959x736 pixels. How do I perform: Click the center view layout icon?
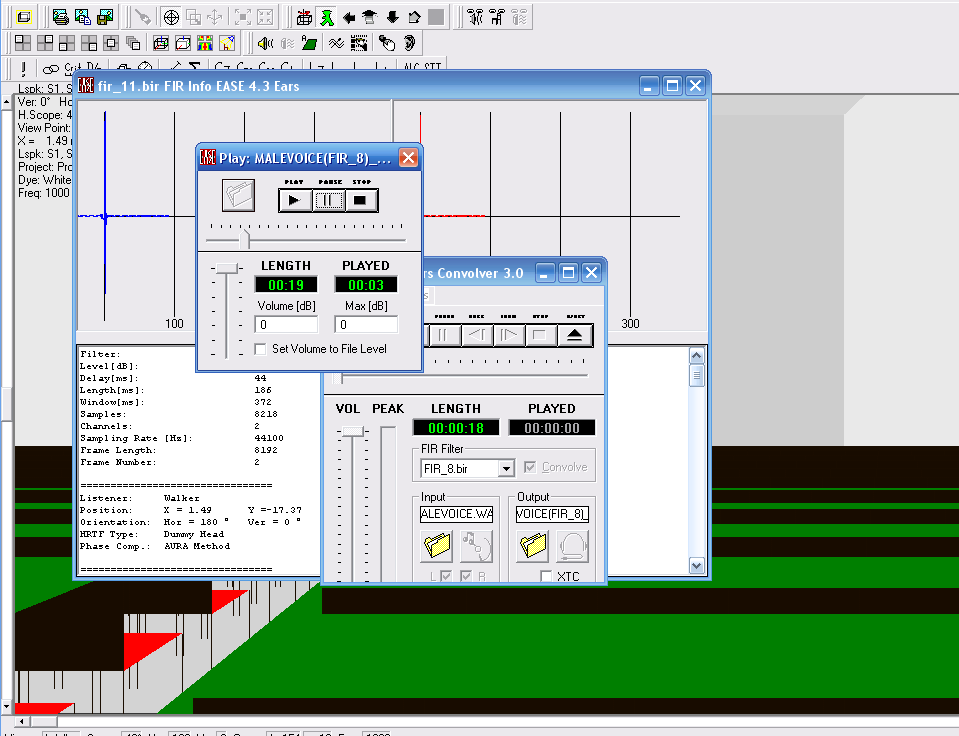(x=111, y=43)
